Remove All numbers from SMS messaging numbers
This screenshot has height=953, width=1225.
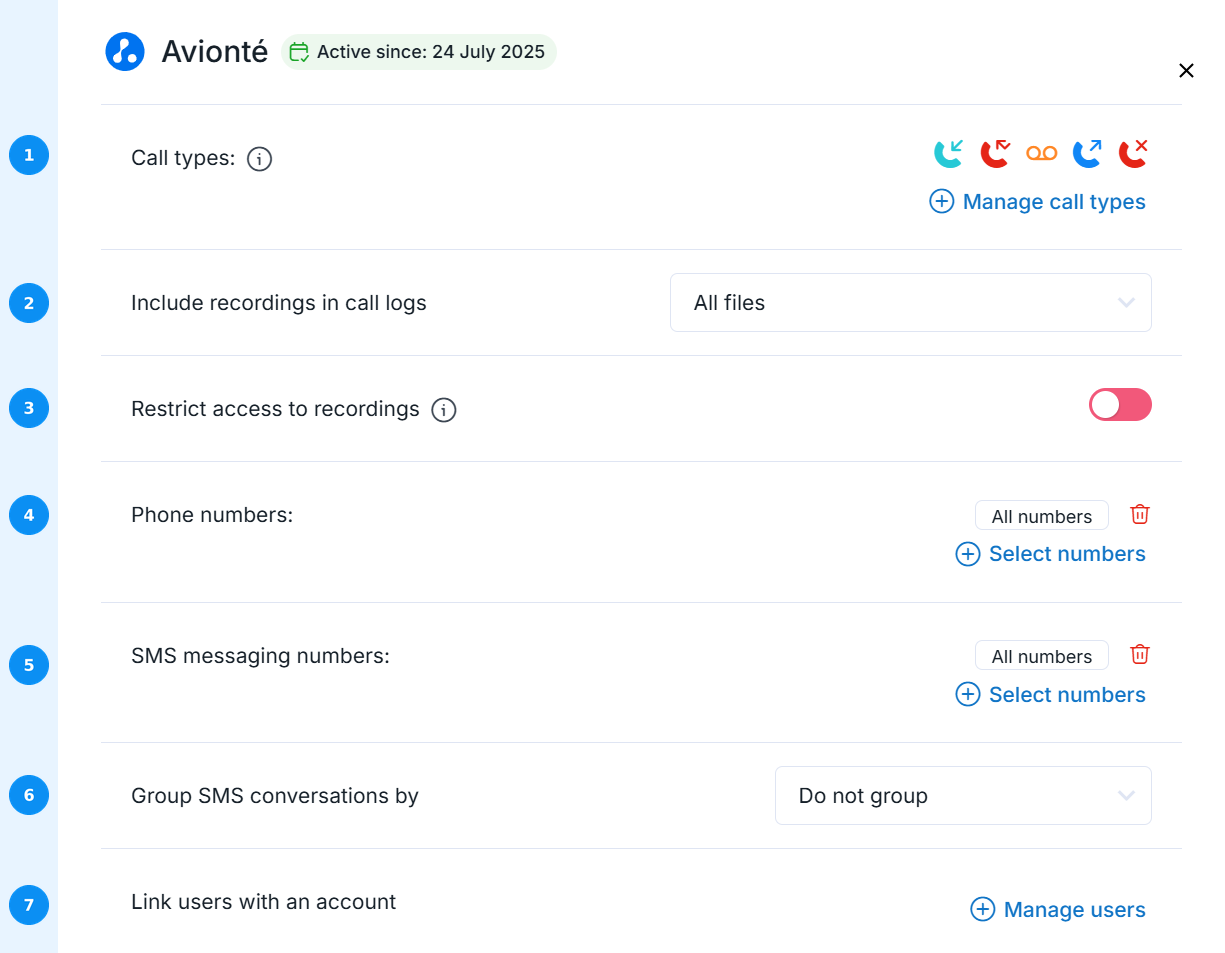tap(1140, 654)
